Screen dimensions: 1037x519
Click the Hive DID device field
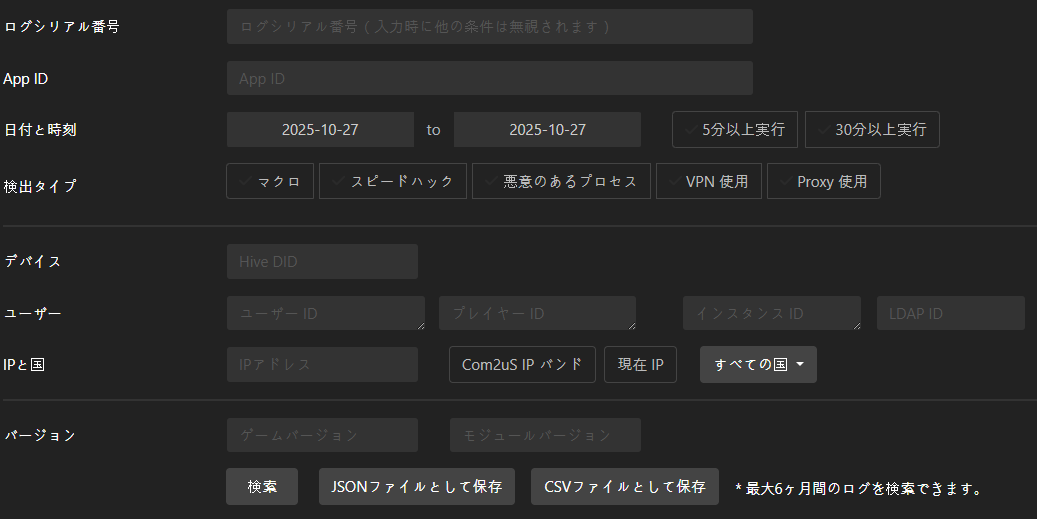(322, 262)
